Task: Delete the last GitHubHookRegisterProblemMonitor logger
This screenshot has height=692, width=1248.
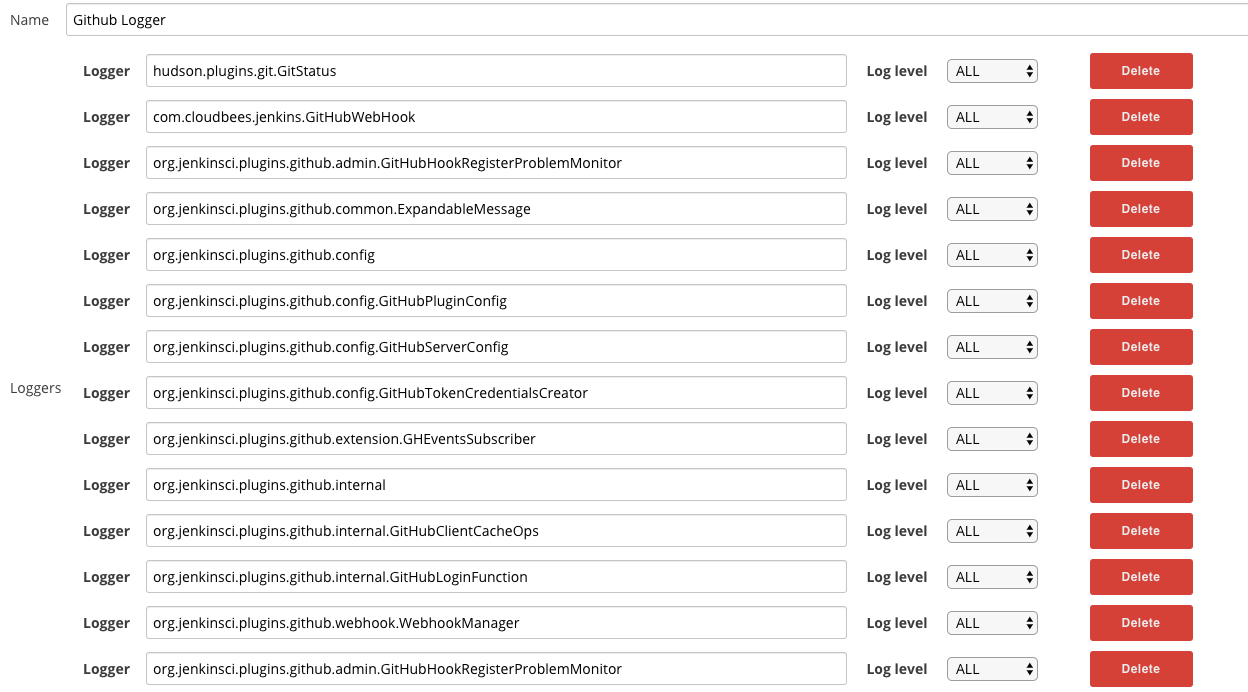Action: point(1140,668)
